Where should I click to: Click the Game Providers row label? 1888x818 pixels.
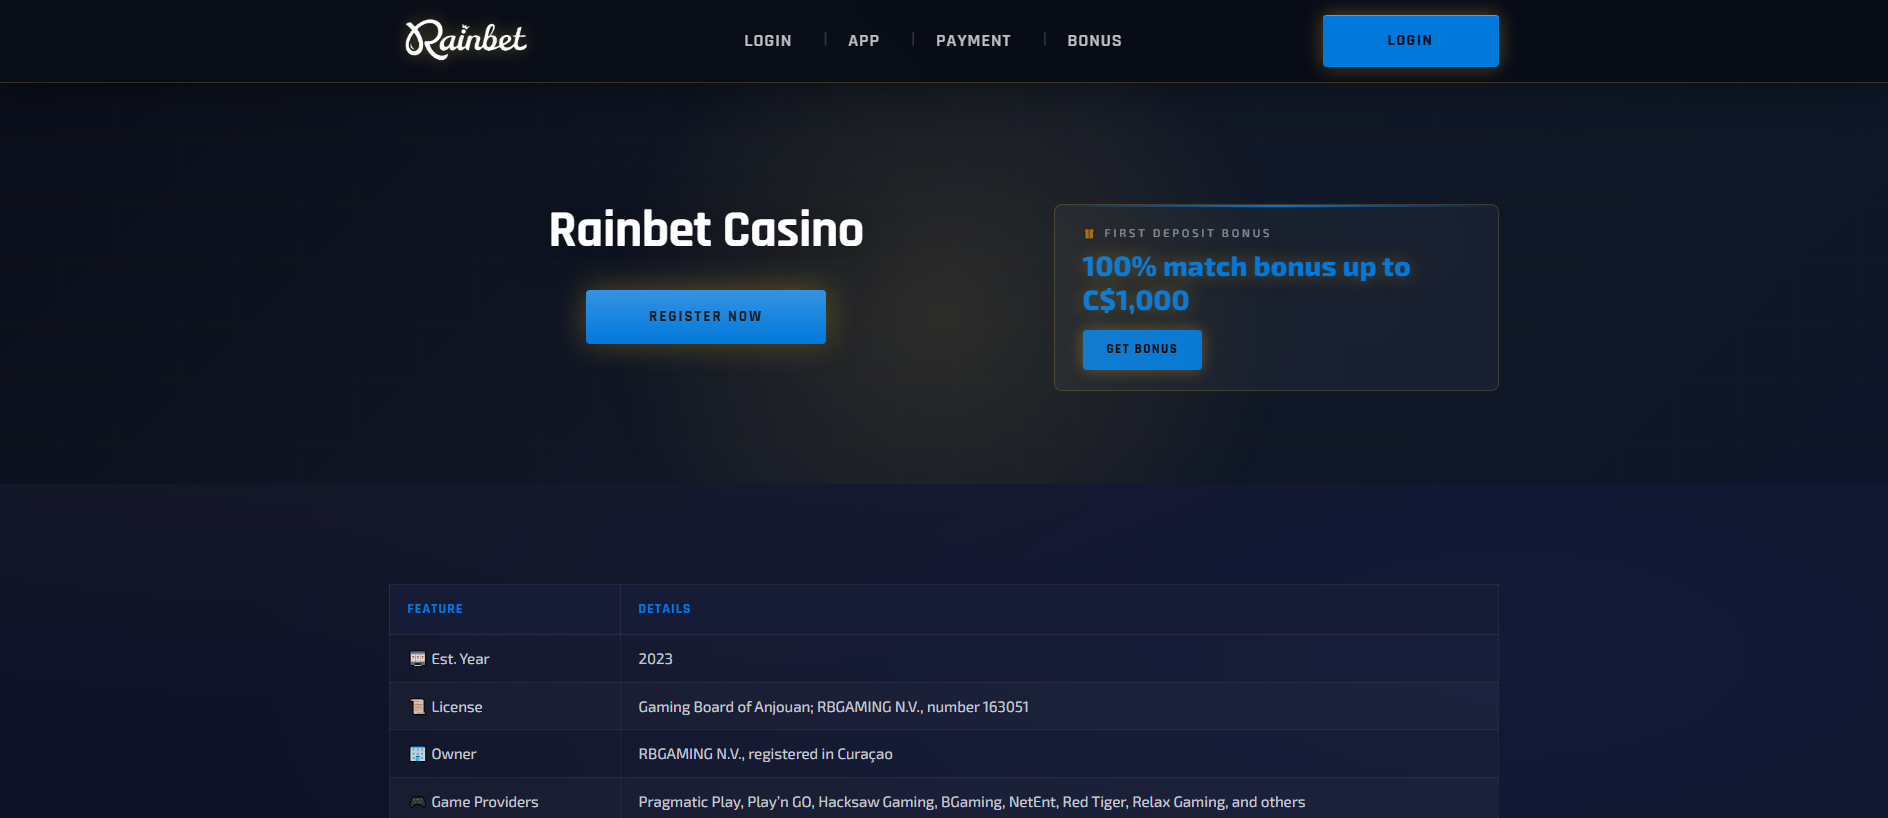coord(485,802)
